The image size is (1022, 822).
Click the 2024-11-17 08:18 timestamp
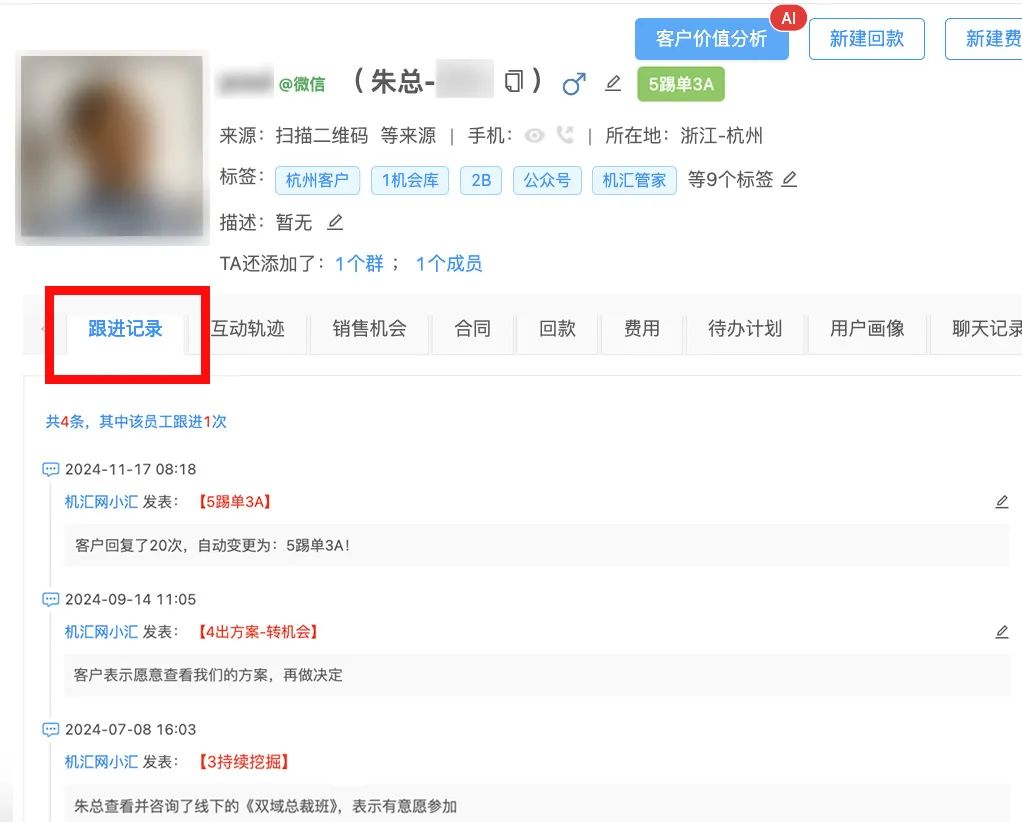[130, 469]
